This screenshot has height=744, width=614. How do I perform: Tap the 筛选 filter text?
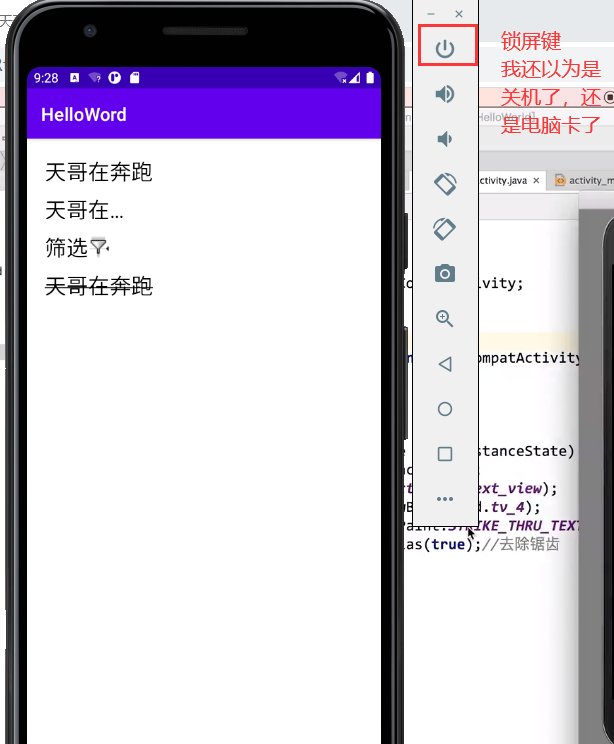[x=66, y=248]
